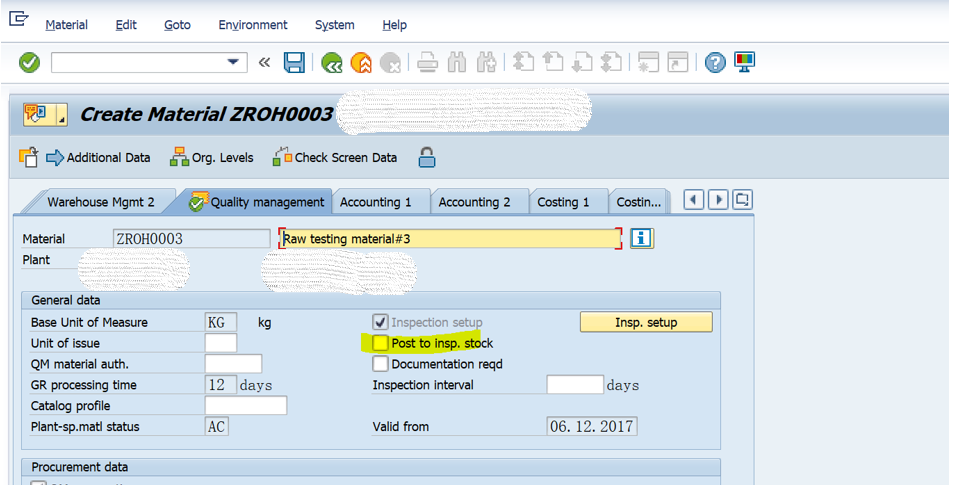The height and width of the screenshot is (485, 953).
Task: Click the QM material auth. field
Action: (233, 364)
